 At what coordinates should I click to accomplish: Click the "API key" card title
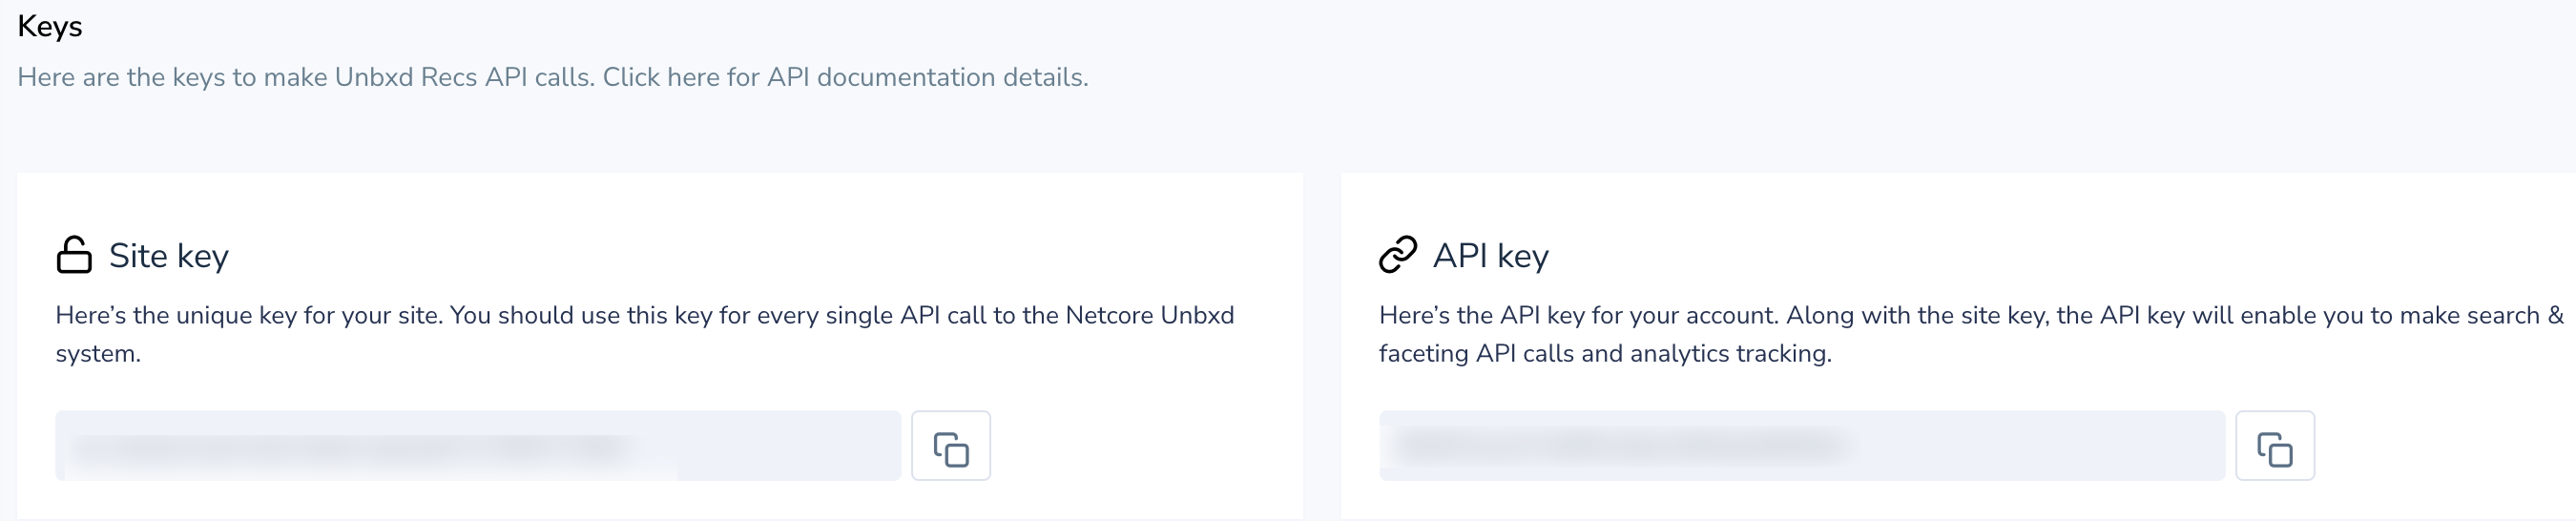point(1490,256)
